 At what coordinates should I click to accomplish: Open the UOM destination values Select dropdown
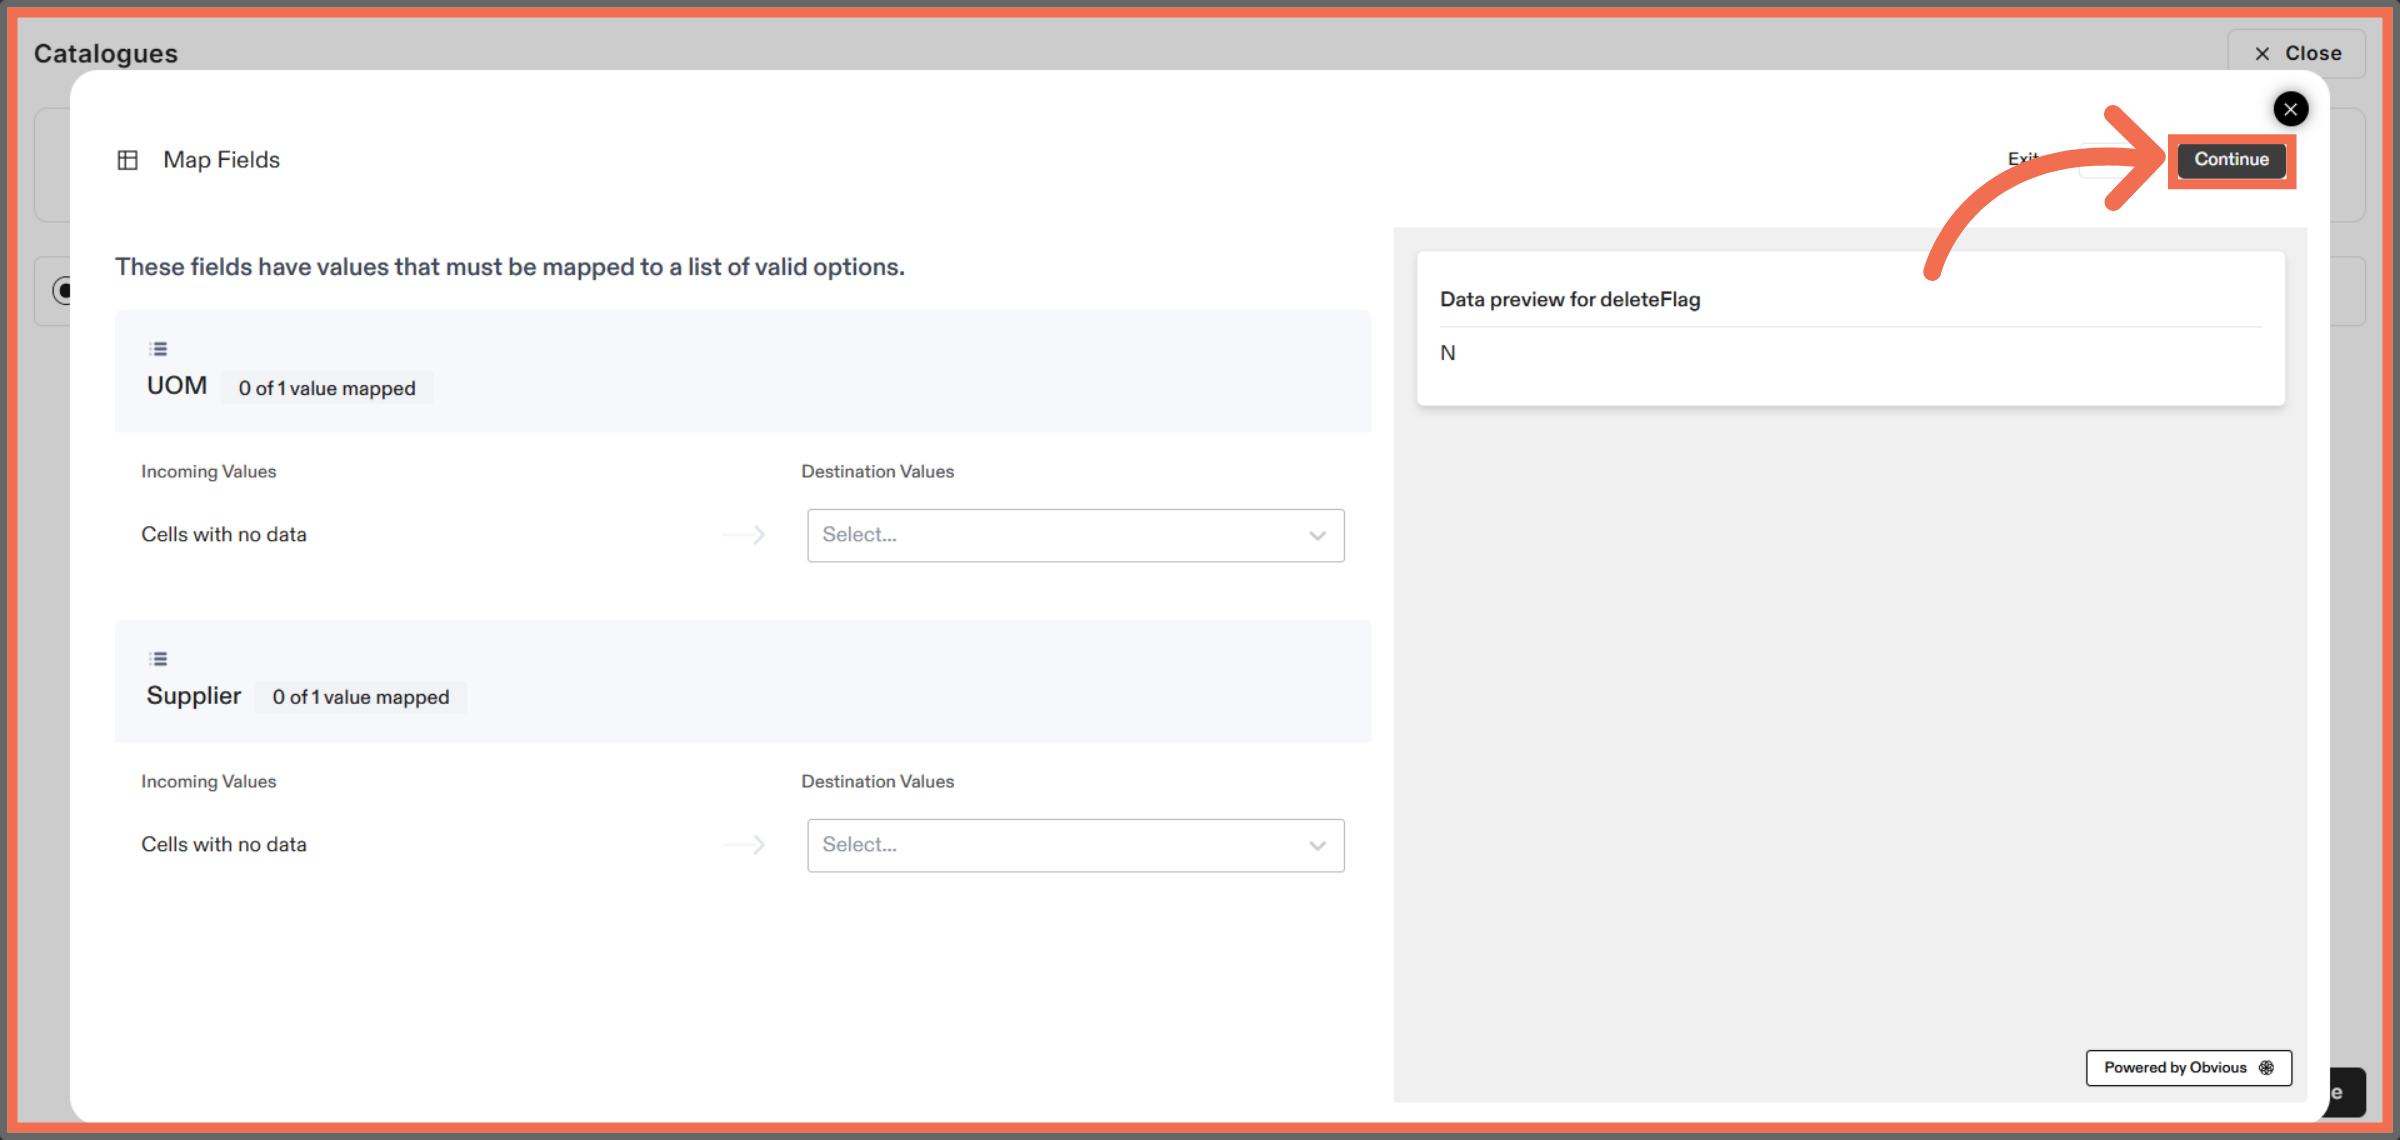[1060, 535]
